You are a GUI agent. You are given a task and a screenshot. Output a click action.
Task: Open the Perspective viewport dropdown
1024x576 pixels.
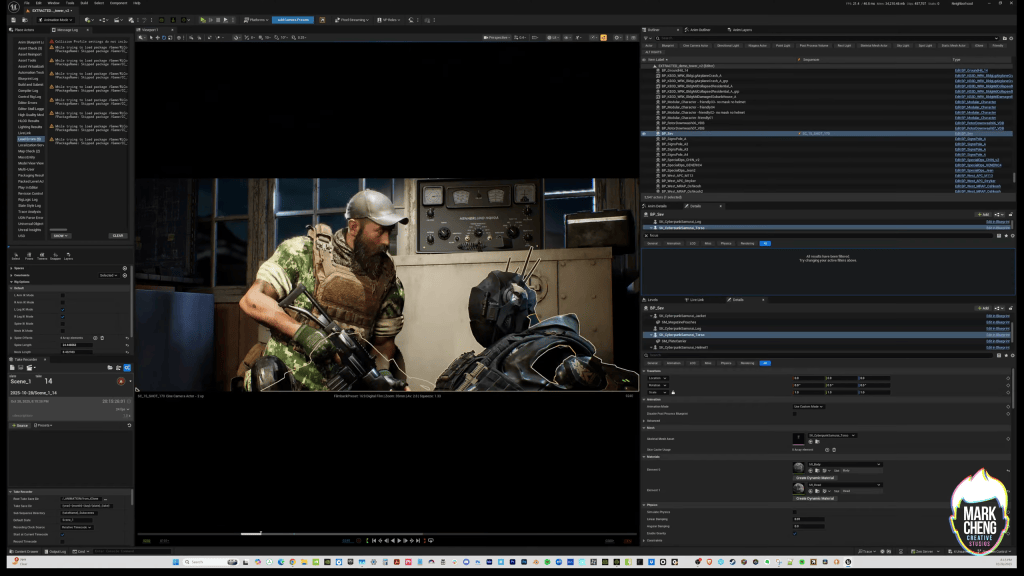(x=496, y=37)
